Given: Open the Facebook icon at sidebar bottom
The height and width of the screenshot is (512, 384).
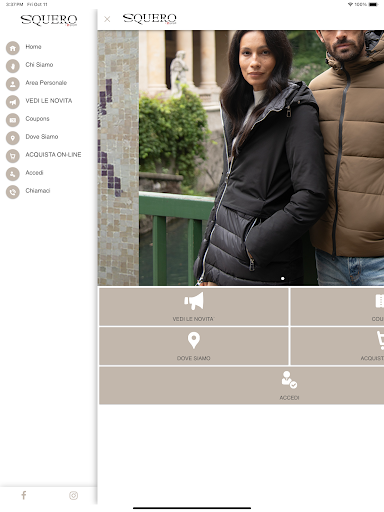Looking at the screenshot, I should (x=24, y=495).
